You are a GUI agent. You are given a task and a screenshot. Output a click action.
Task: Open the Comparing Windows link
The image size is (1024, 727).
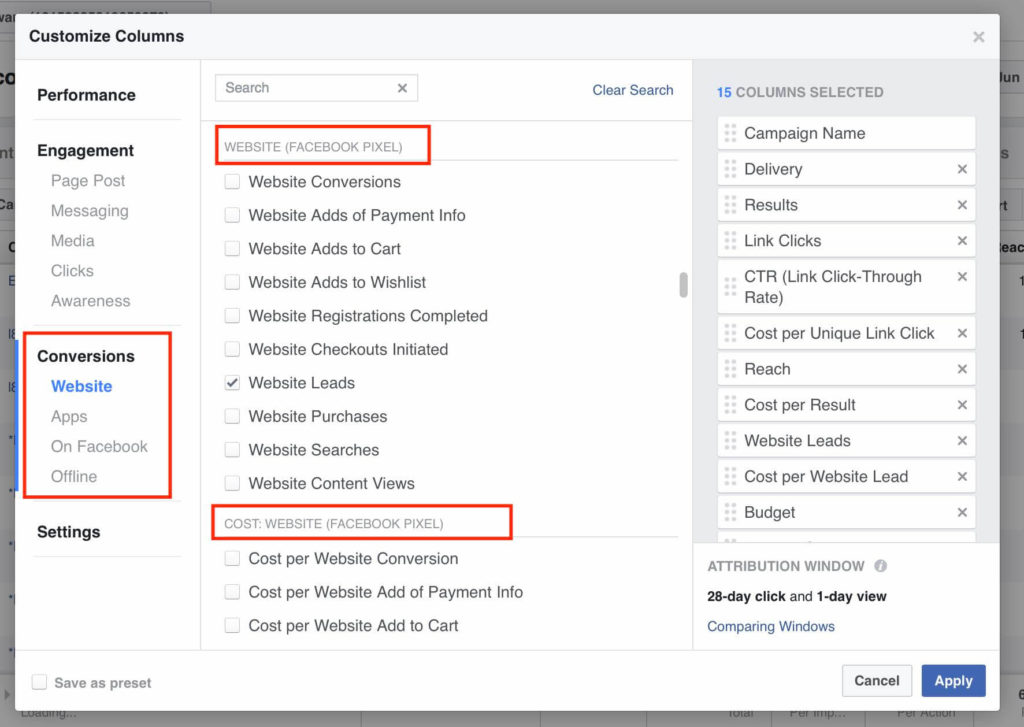770,626
